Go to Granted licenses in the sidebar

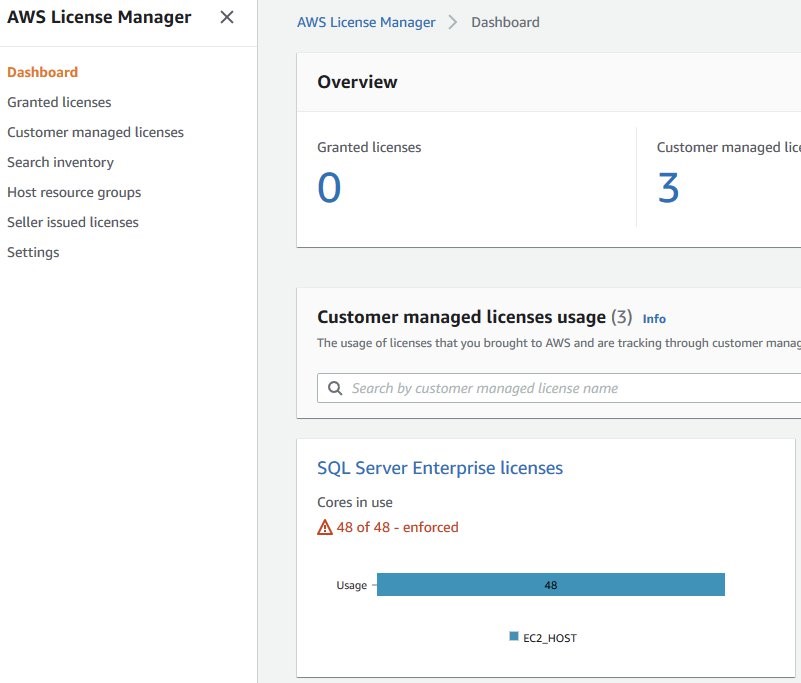click(x=59, y=102)
